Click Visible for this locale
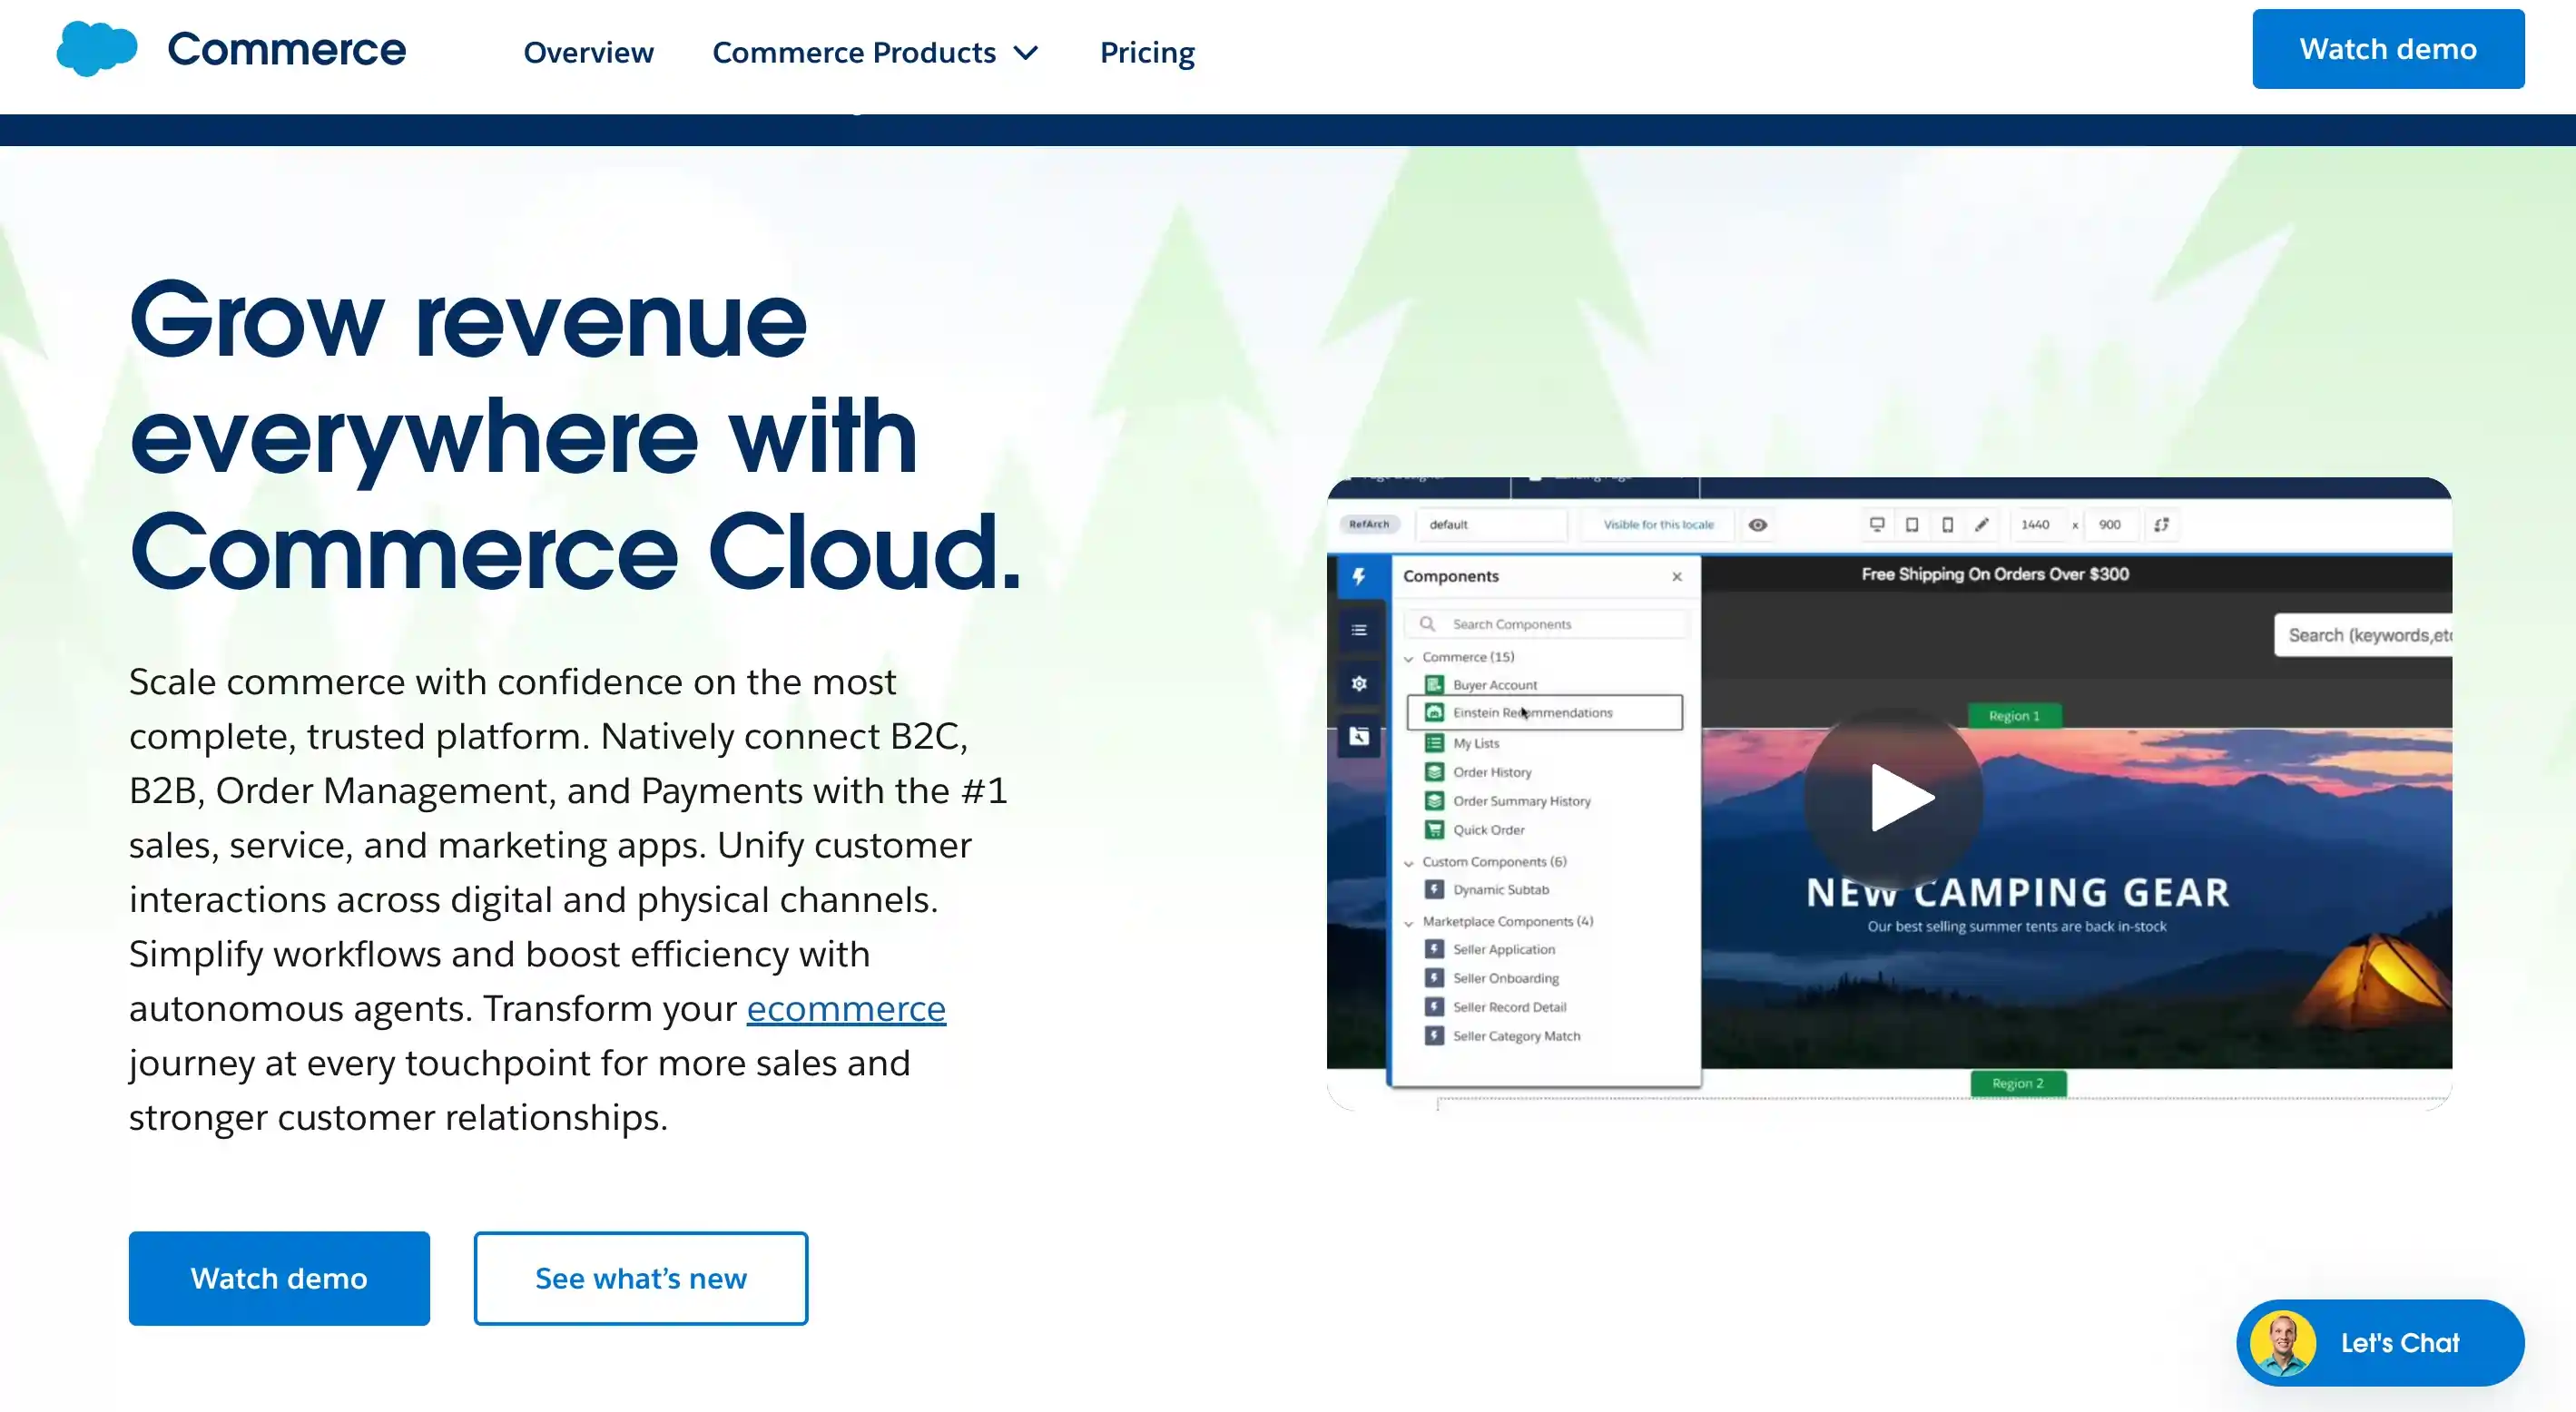The image size is (2576, 1412). (x=1658, y=525)
